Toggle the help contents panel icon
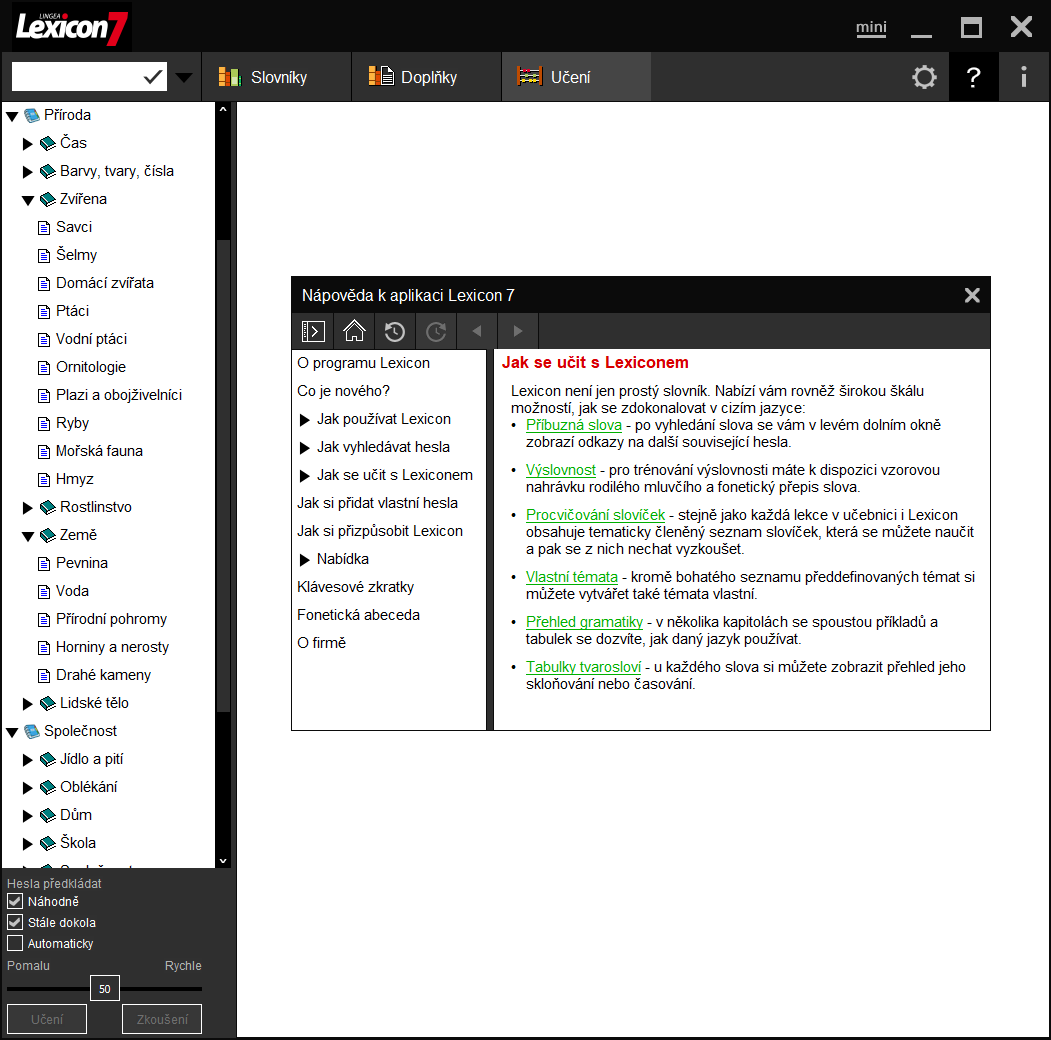Screen dimensions: 1051x1040 [313, 331]
